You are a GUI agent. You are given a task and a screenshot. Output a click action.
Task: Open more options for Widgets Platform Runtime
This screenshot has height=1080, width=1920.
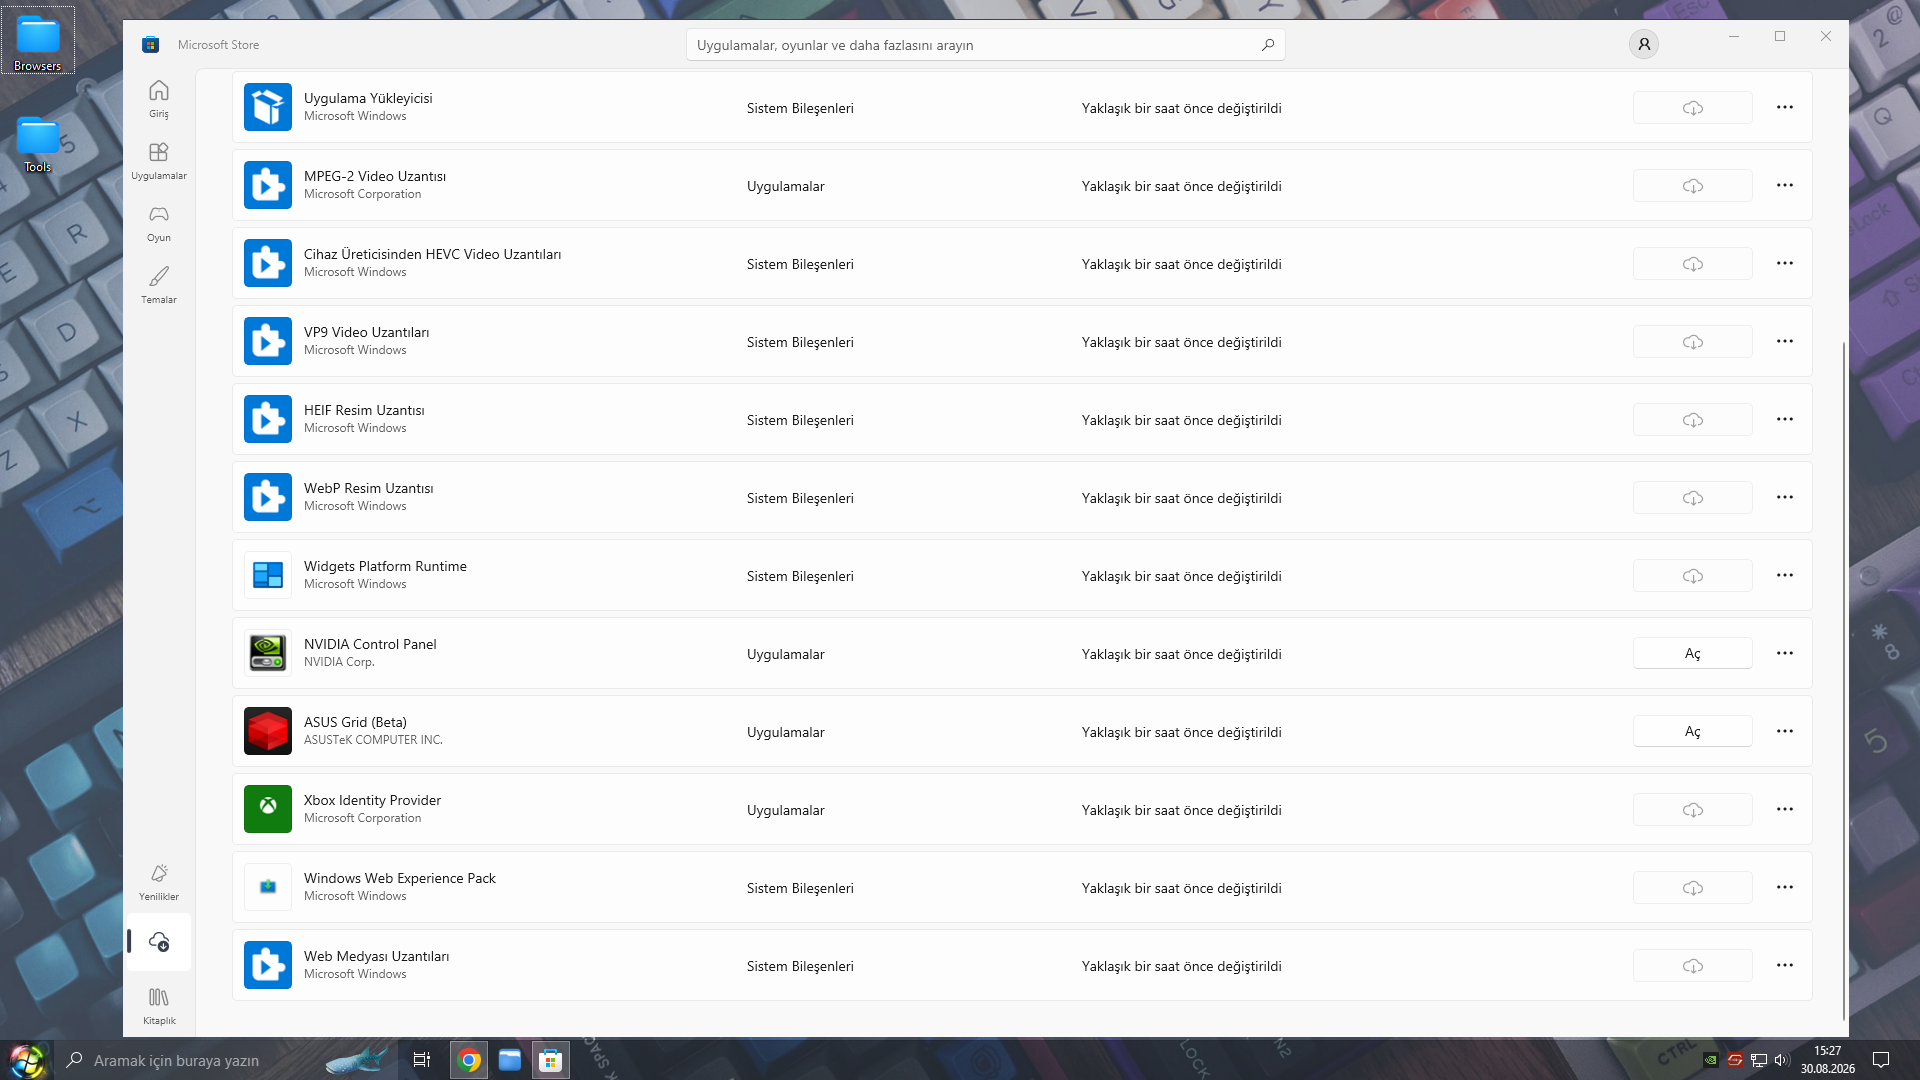(1785, 575)
